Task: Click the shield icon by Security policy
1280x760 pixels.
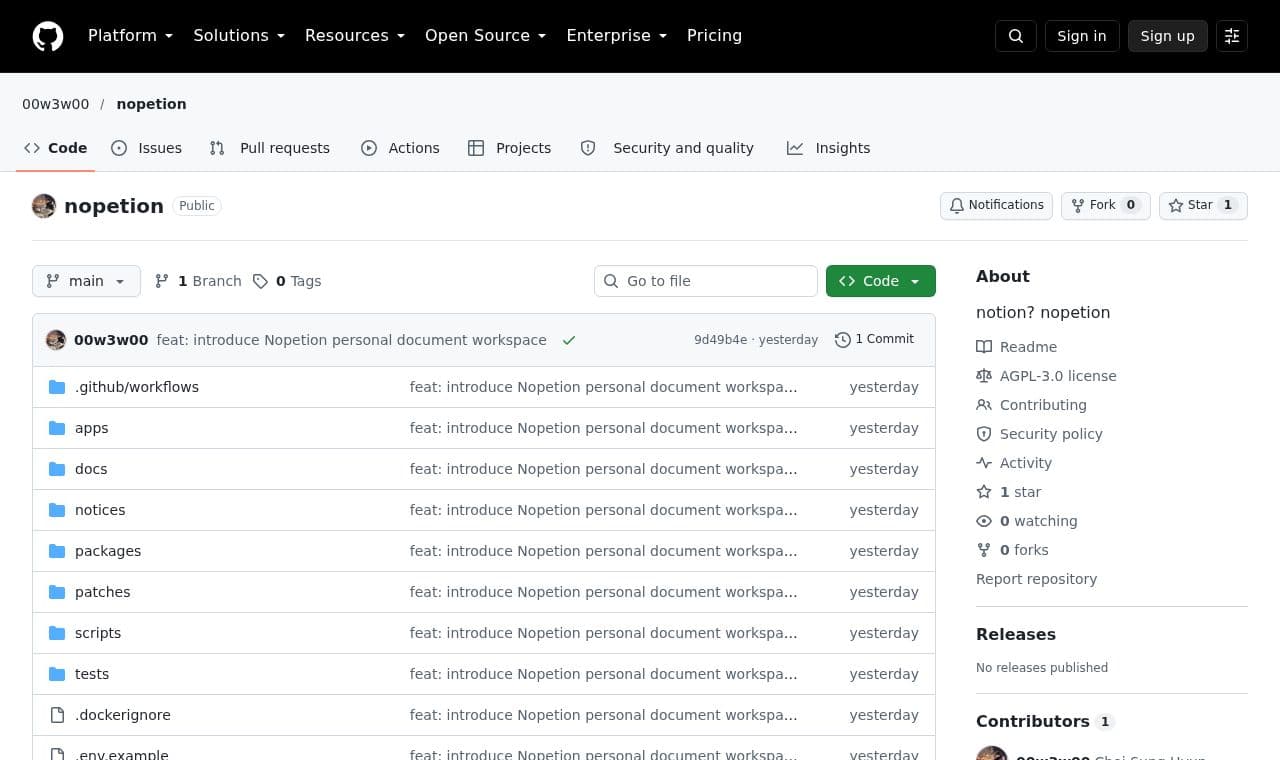Action: coord(984,434)
